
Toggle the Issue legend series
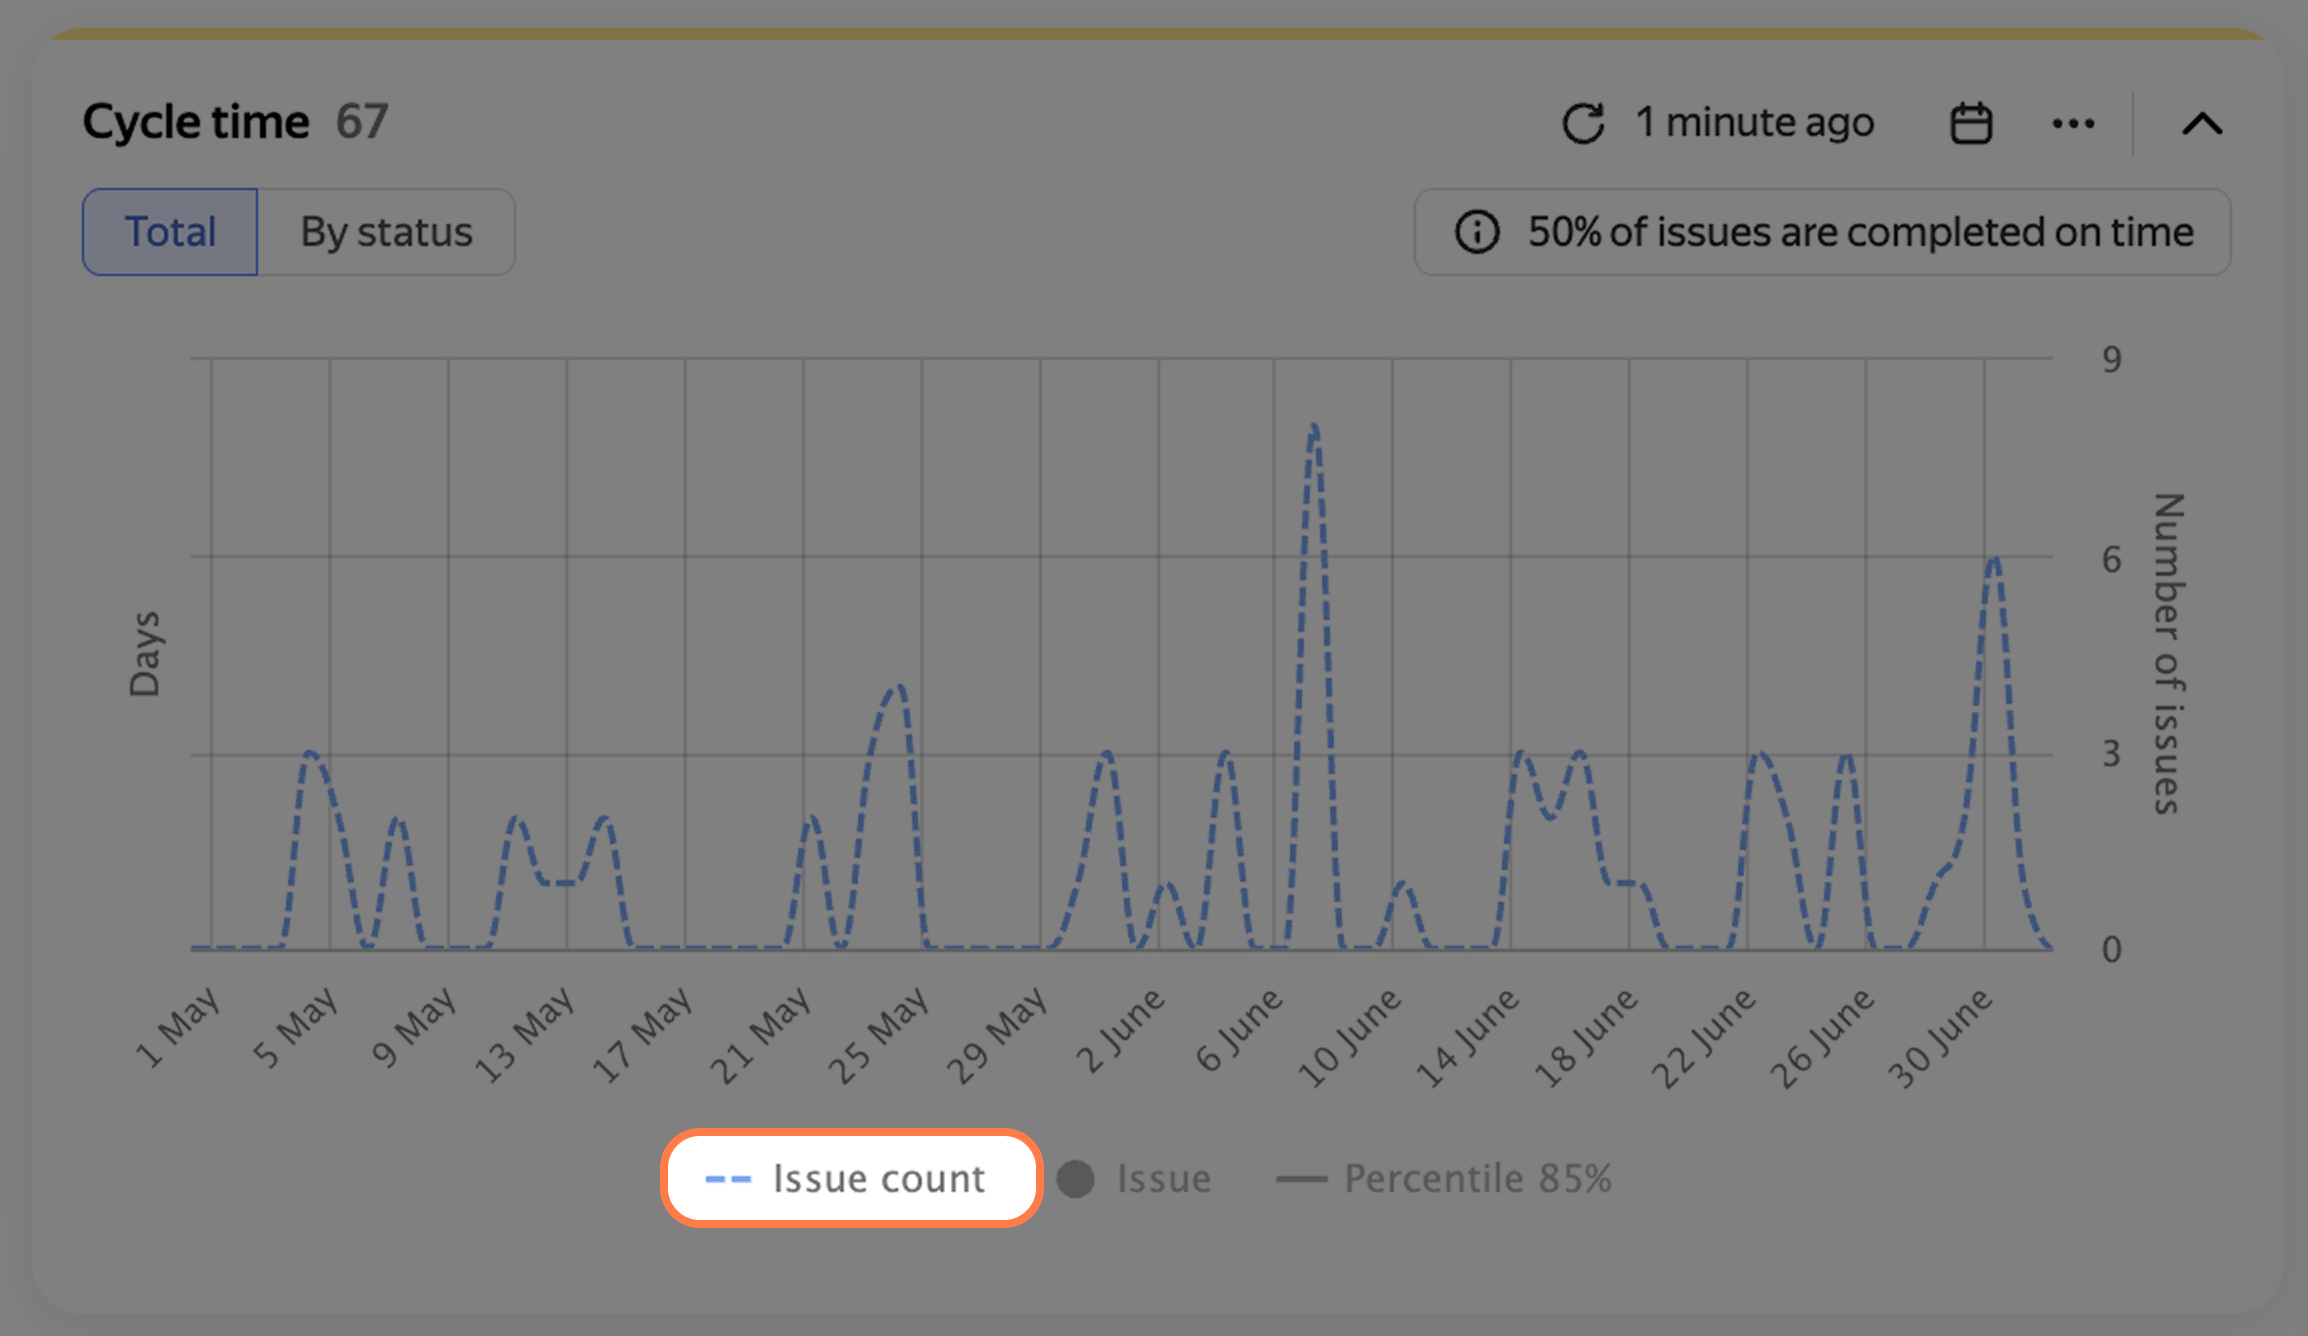[1135, 1178]
